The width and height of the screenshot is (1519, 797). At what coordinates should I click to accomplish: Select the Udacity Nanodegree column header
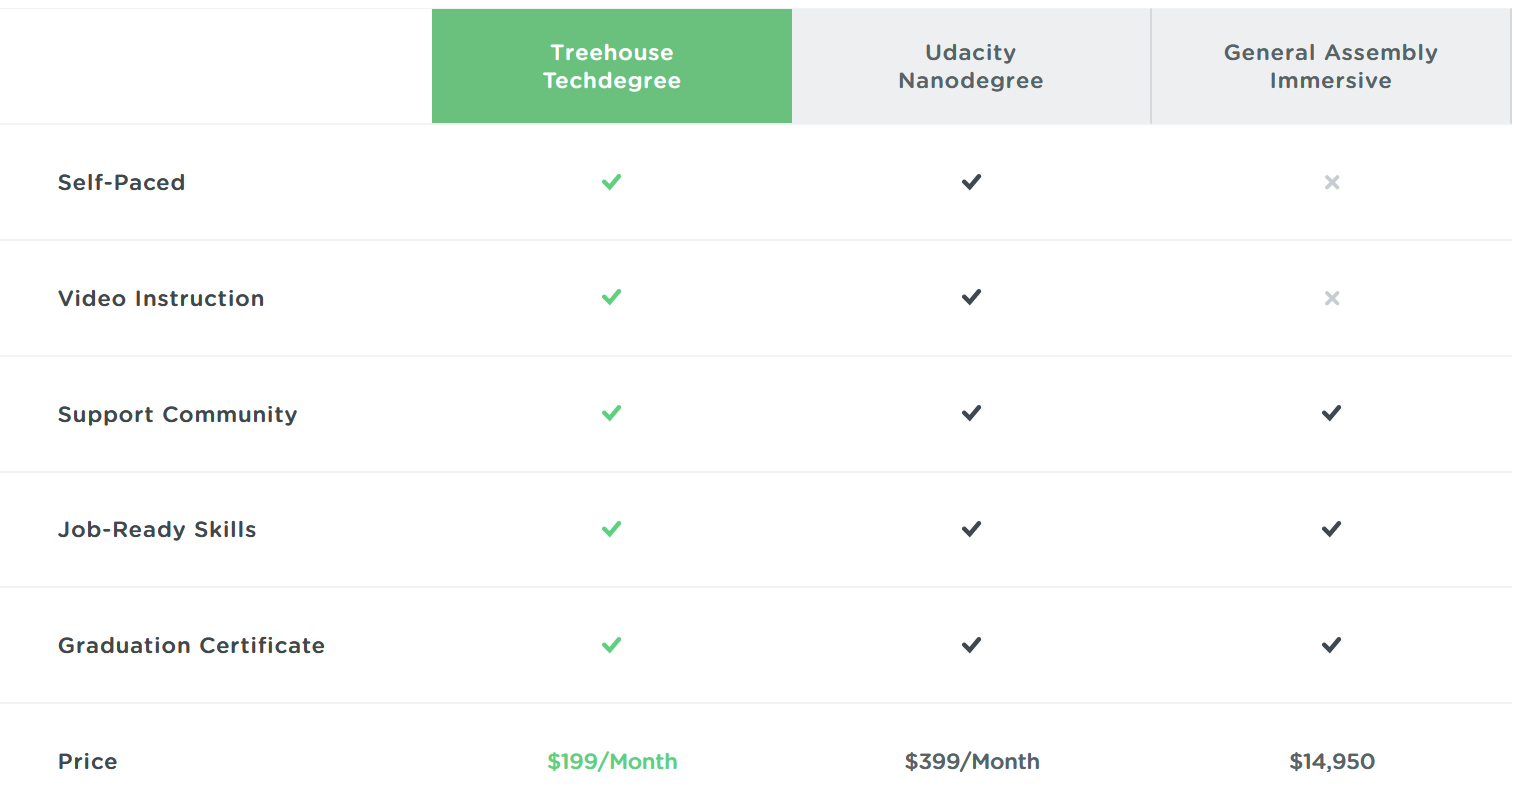click(x=971, y=66)
